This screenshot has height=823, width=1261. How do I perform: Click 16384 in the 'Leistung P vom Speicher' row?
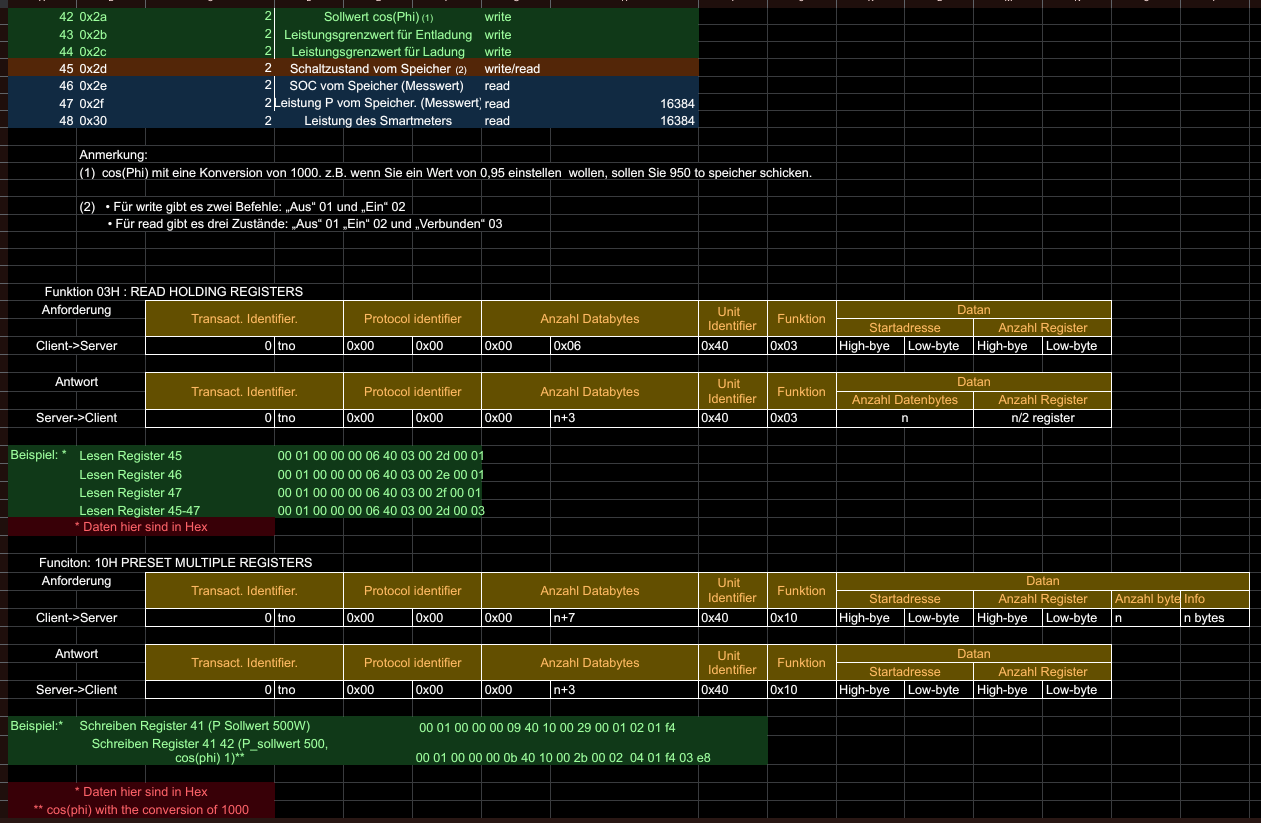677,103
